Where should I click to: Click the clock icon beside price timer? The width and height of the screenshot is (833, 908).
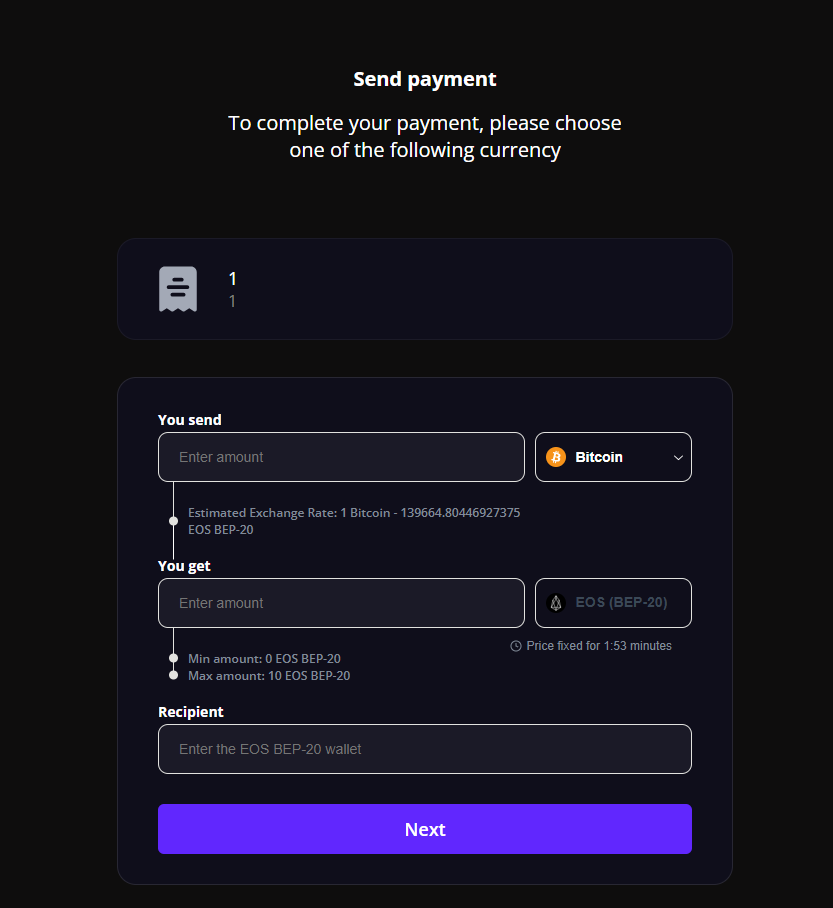(516, 646)
